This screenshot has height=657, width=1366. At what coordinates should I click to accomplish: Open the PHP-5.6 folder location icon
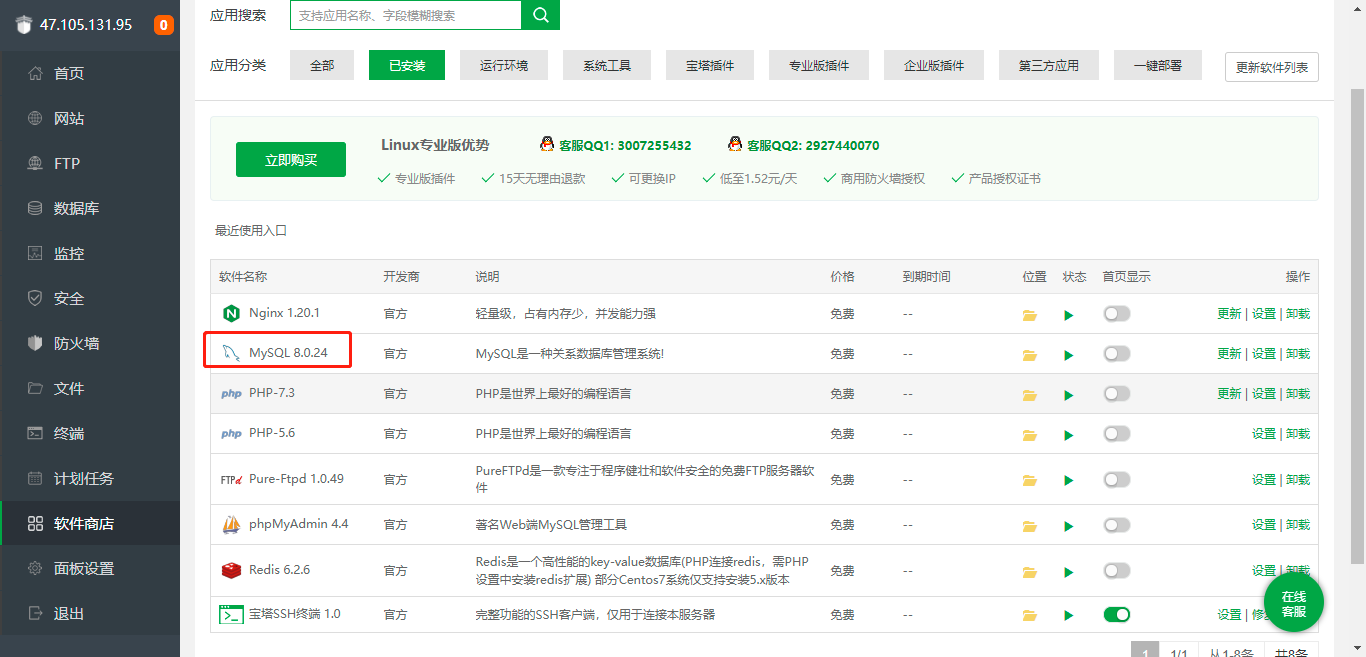click(1029, 435)
